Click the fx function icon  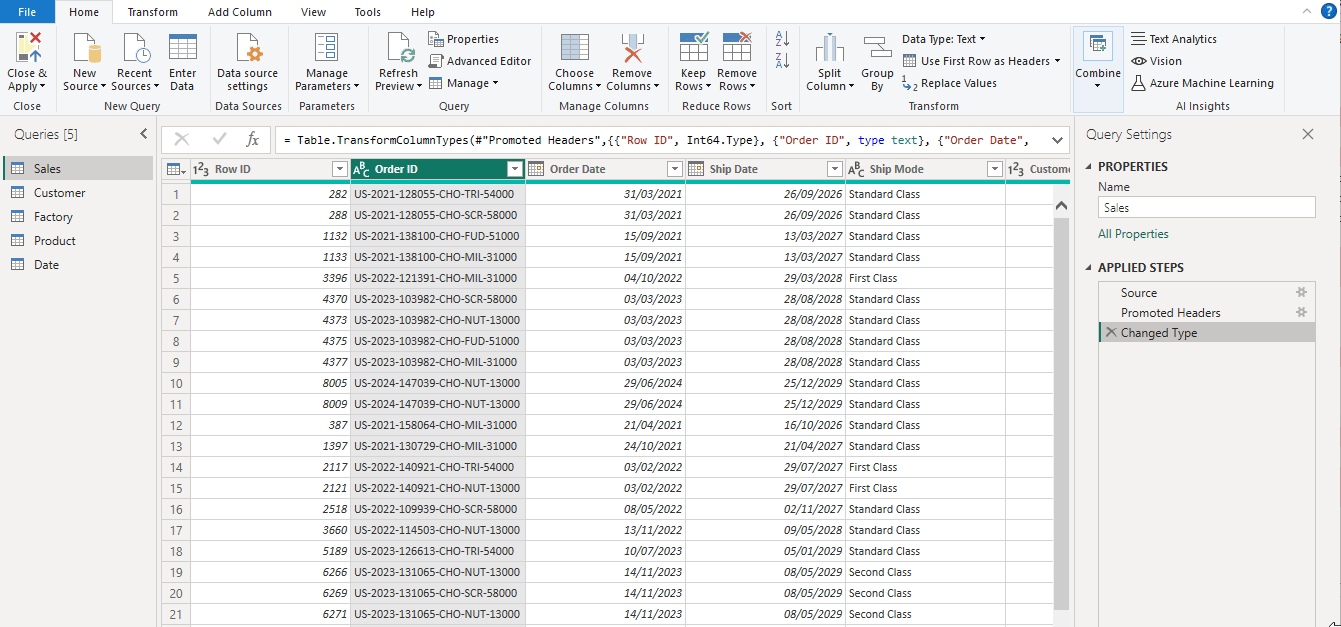253,139
